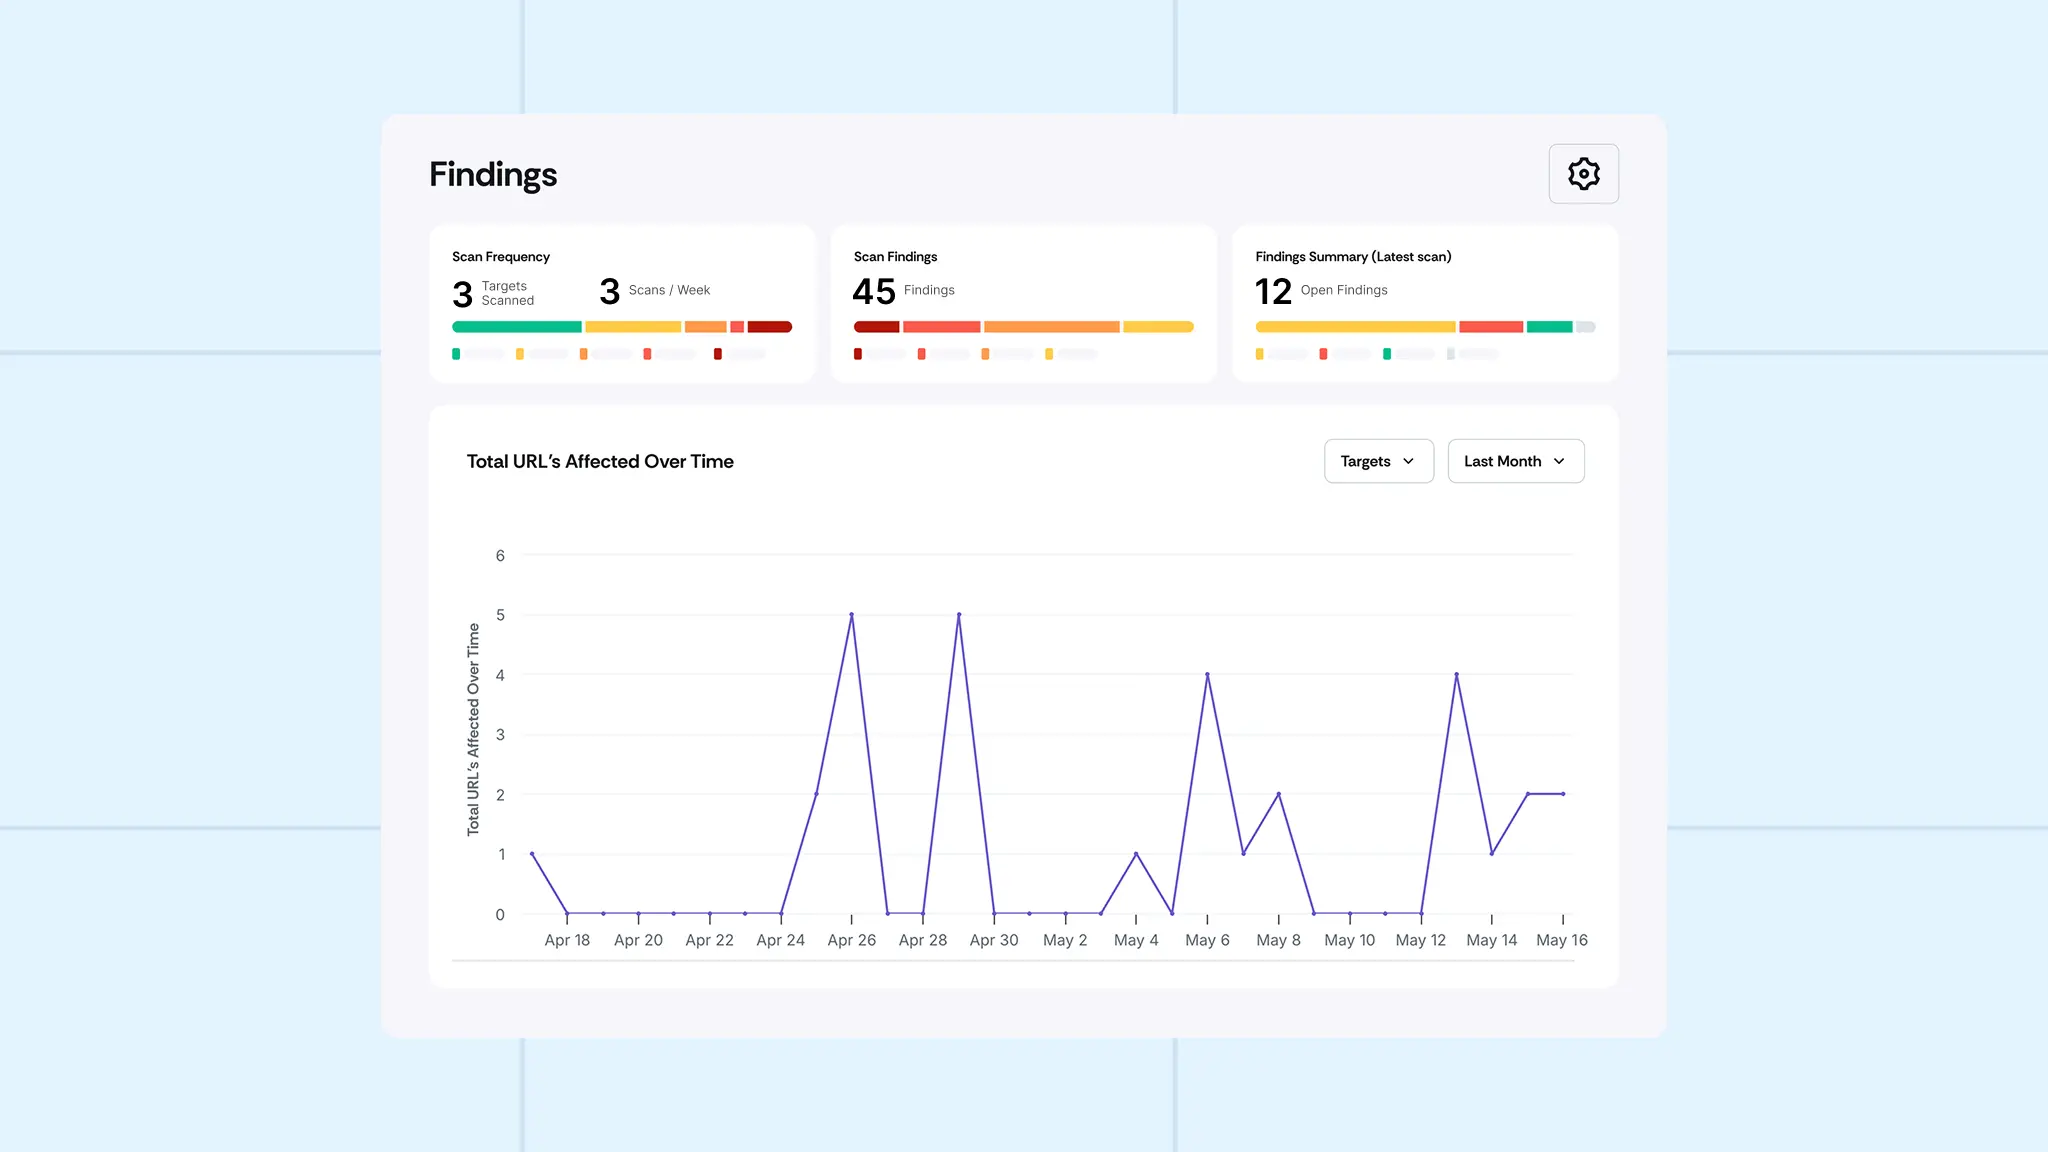
Task: Click green legend marker under Scan Frequency
Action: [x=456, y=354]
